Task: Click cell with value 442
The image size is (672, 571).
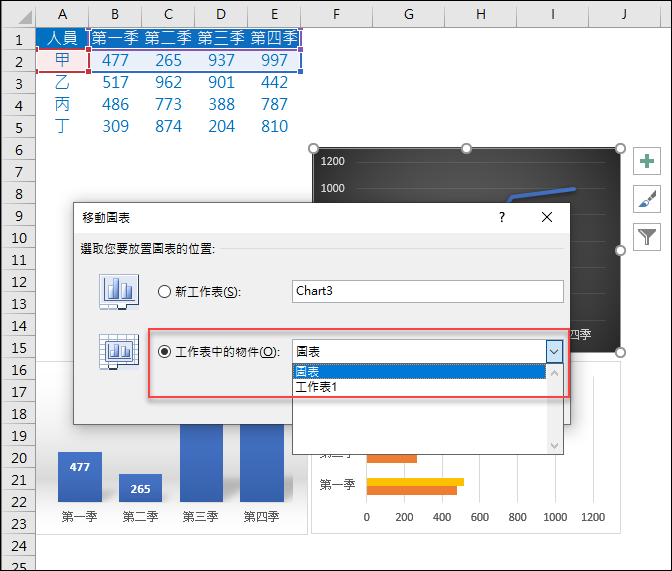Action: coord(274,82)
